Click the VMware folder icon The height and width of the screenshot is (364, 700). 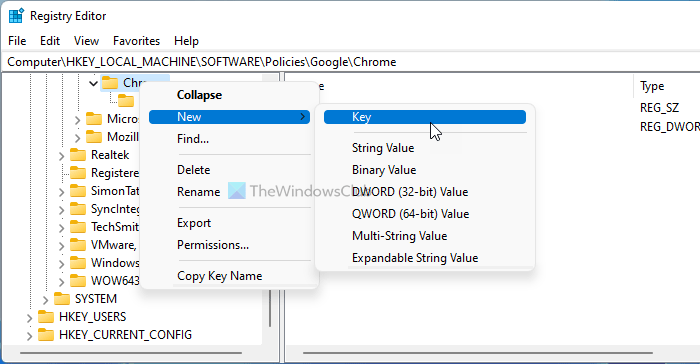pyautogui.click(x=78, y=245)
